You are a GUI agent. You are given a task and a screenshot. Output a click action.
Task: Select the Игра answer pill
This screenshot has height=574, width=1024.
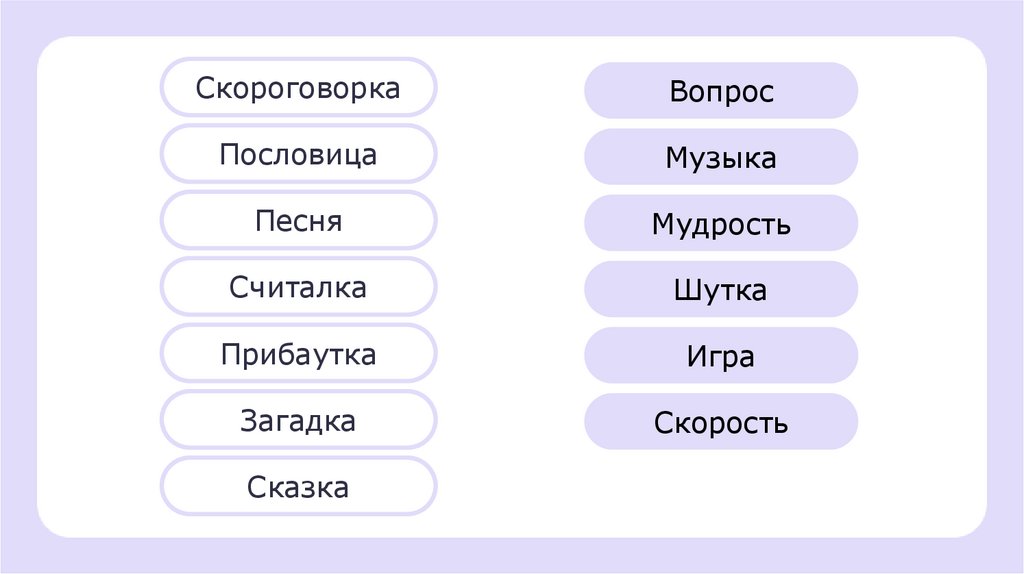point(721,356)
